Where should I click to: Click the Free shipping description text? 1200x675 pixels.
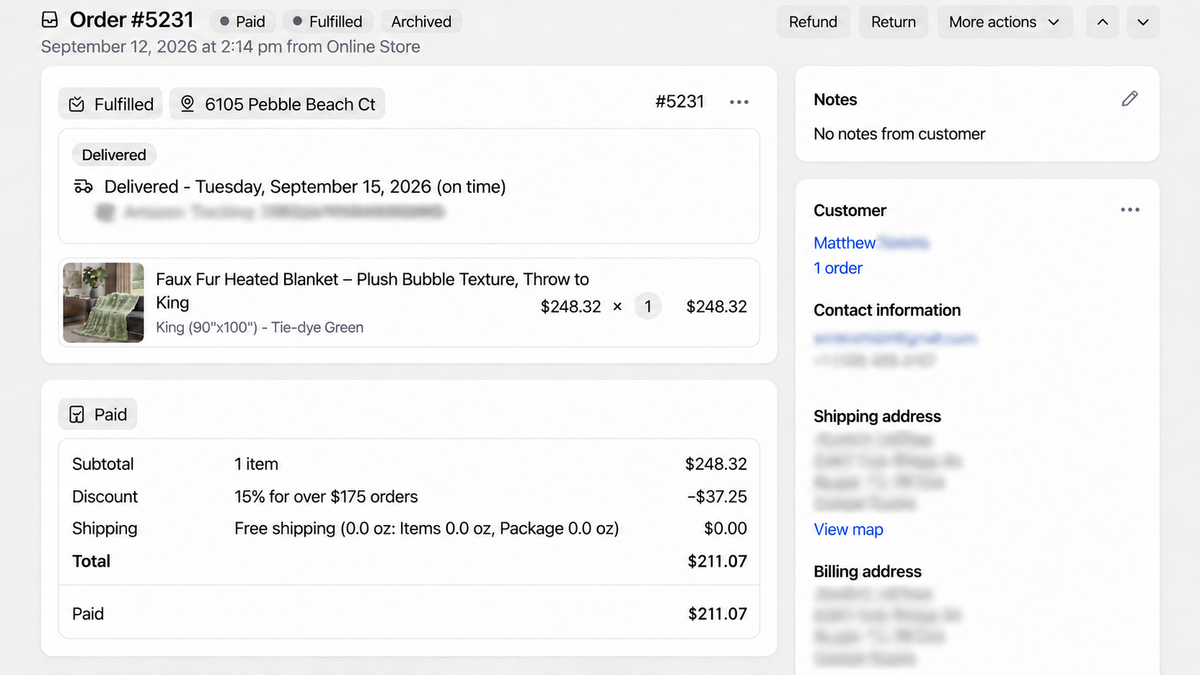coord(427,529)
